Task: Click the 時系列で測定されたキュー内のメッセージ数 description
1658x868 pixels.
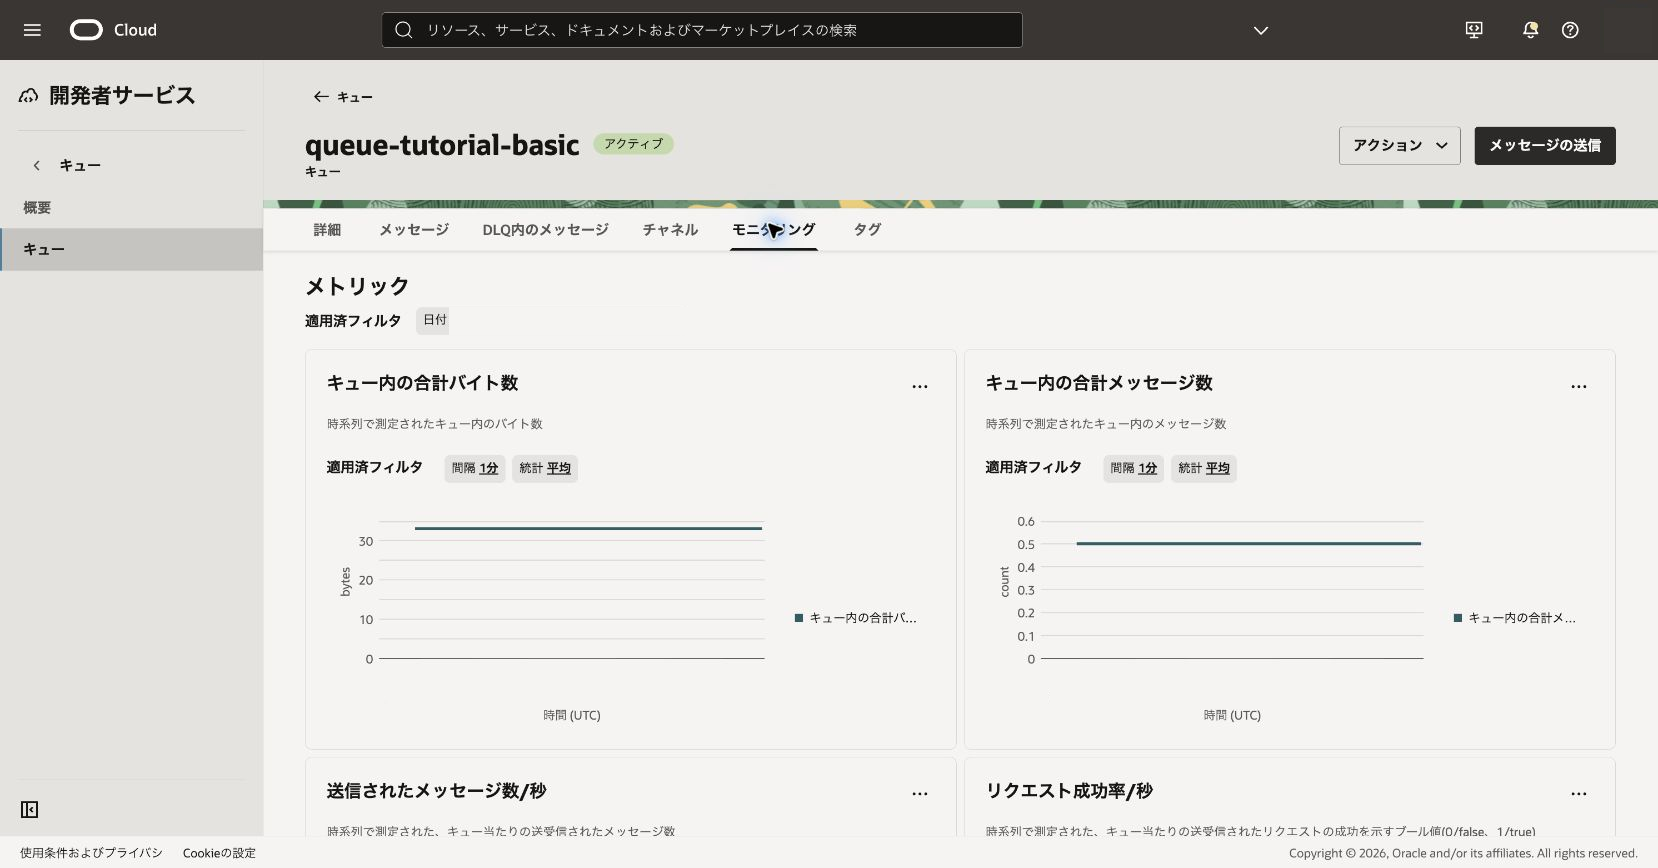Action: [1106, 424]
